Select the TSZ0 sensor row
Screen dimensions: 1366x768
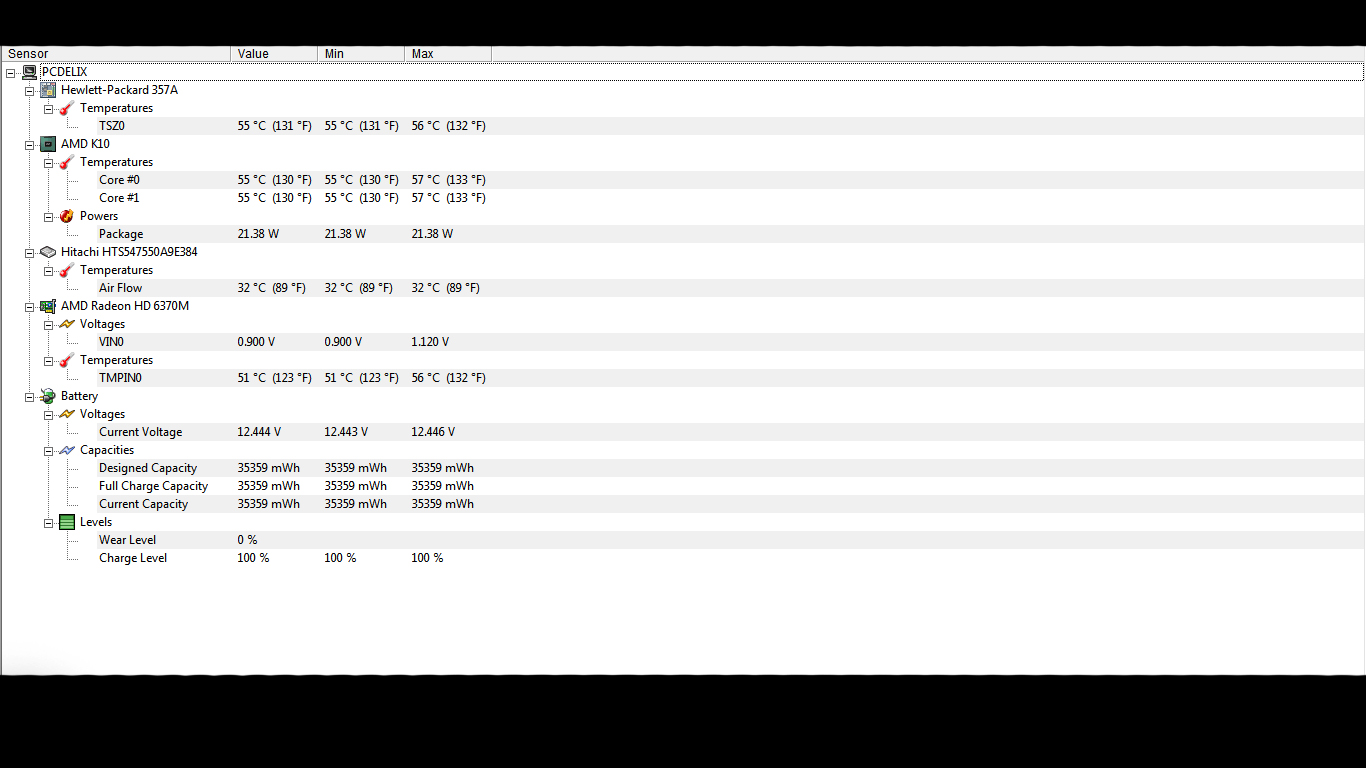pos(683,126)
